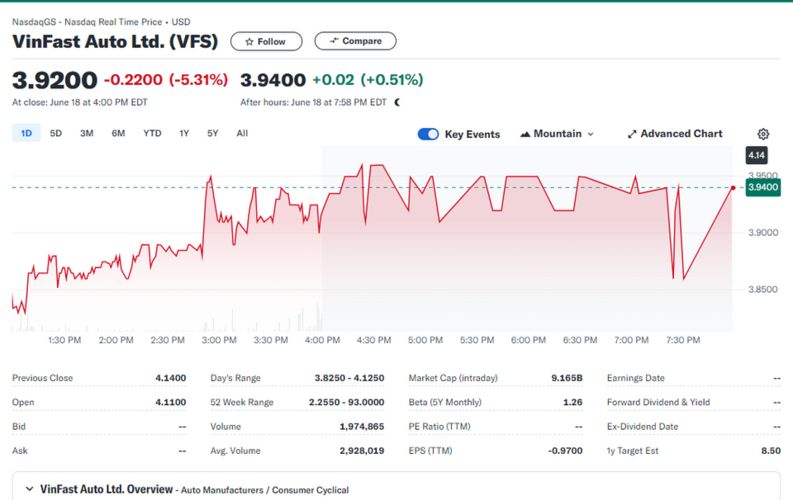Screen dimensions: 793x500
Task: Open the Advanced Chart link
Action: click(x=675, y=134)
